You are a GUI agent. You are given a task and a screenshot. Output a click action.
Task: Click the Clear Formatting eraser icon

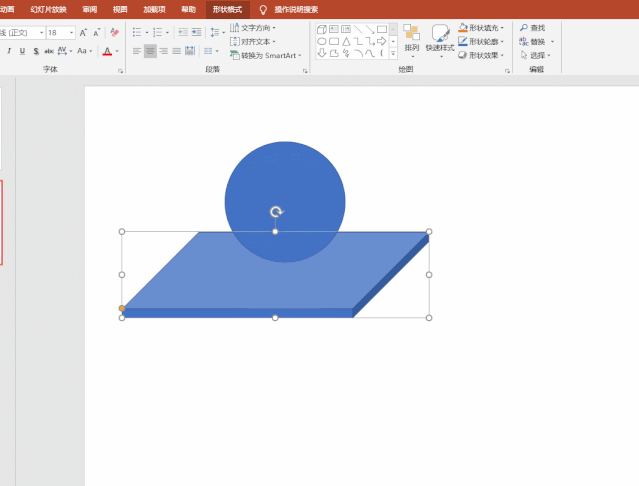pyautogui.click(x=114, y=33)
